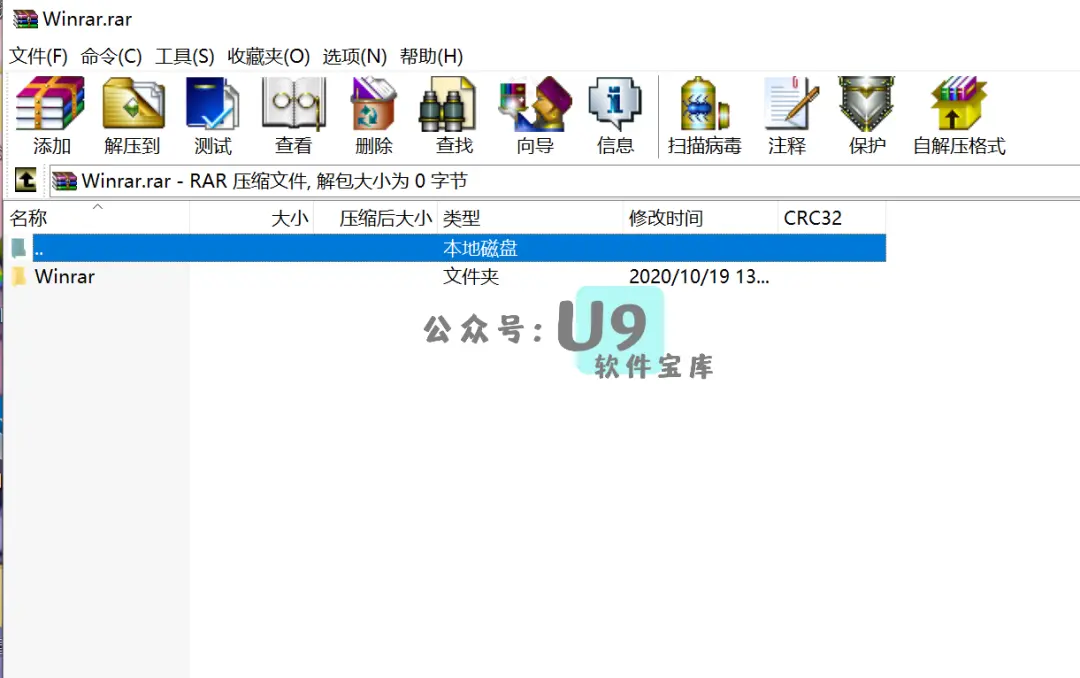Click the Winrar folder icon in list
Screen dimensions: 1080x678
[19, 276]
